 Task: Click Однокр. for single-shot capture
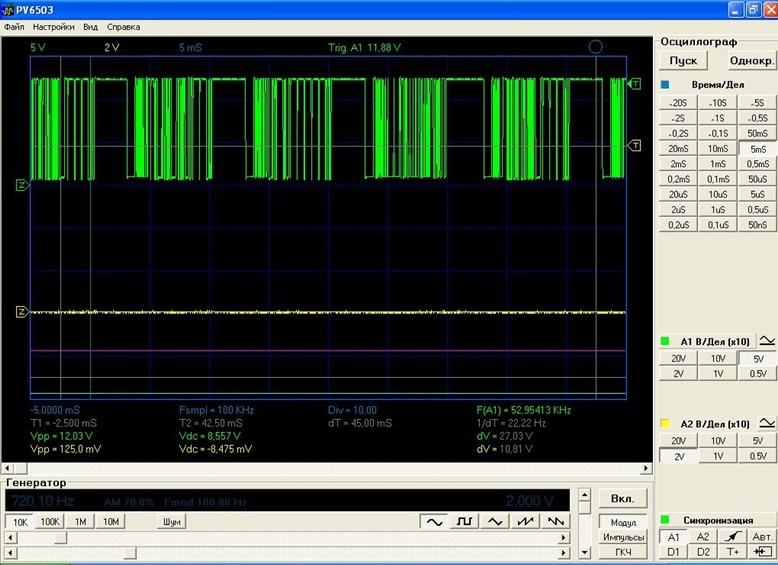(x=752, y=61)
